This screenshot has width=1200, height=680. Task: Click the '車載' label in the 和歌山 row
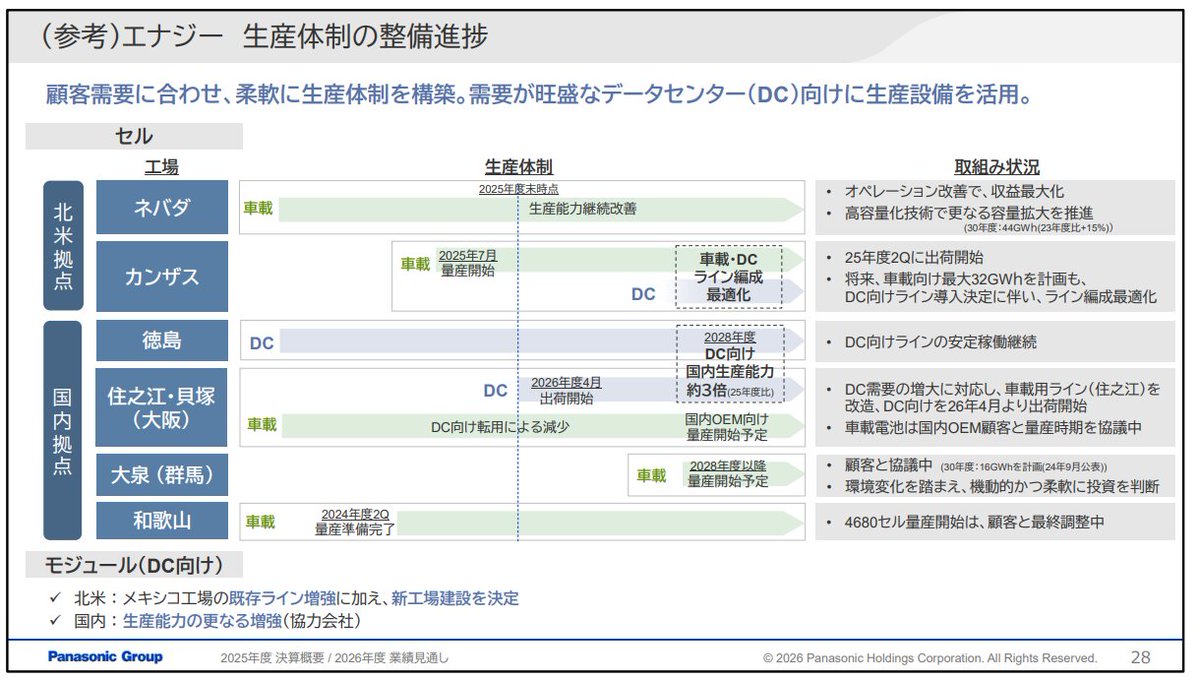261,522
